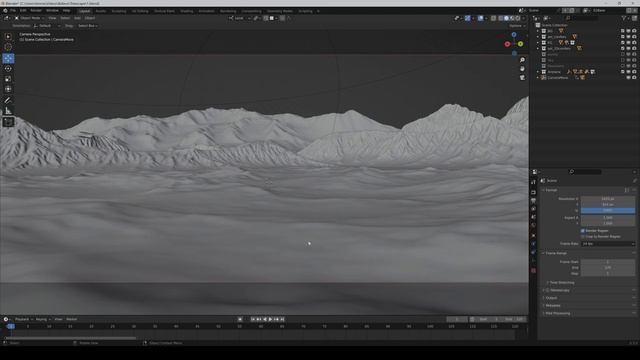
Task: Switch to the Sculpting workspace tab
Action: (119, 11)
